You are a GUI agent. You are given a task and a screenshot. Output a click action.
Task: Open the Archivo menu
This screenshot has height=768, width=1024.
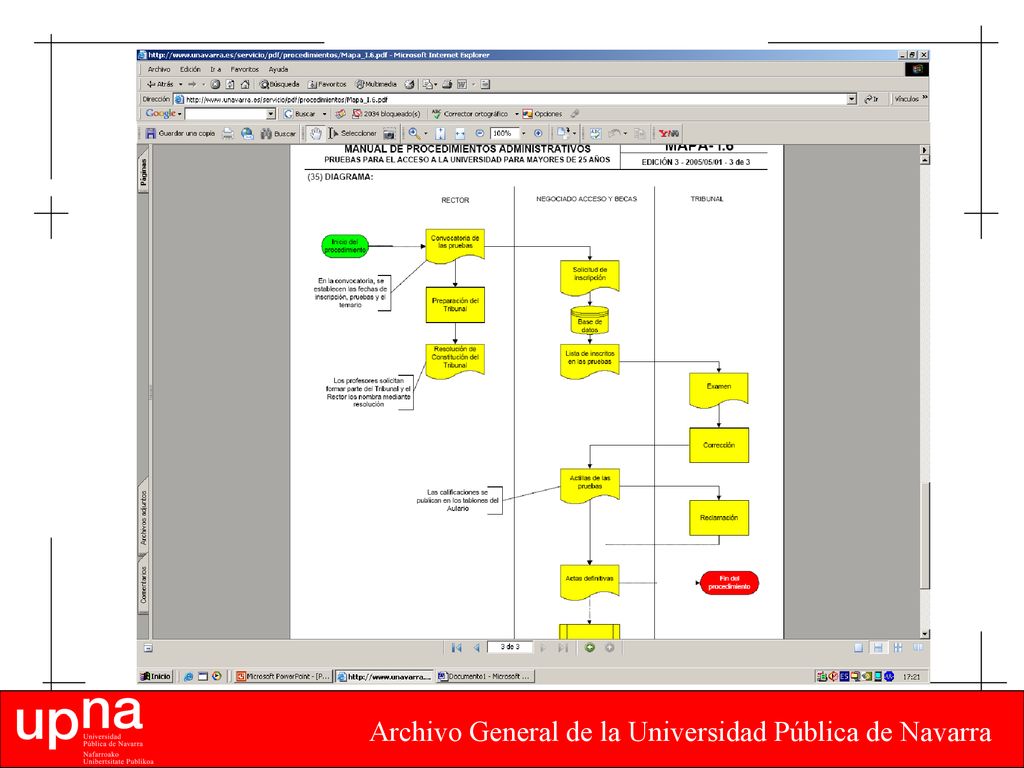coord(159,69)
